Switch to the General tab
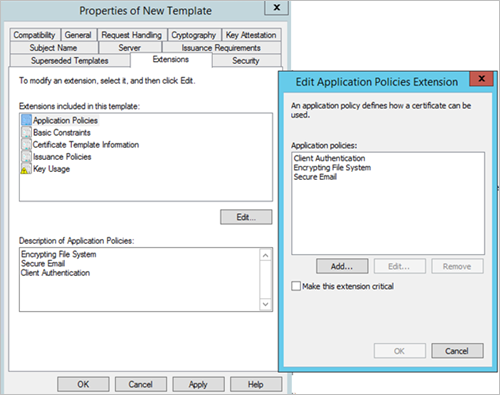 point(78,35)
